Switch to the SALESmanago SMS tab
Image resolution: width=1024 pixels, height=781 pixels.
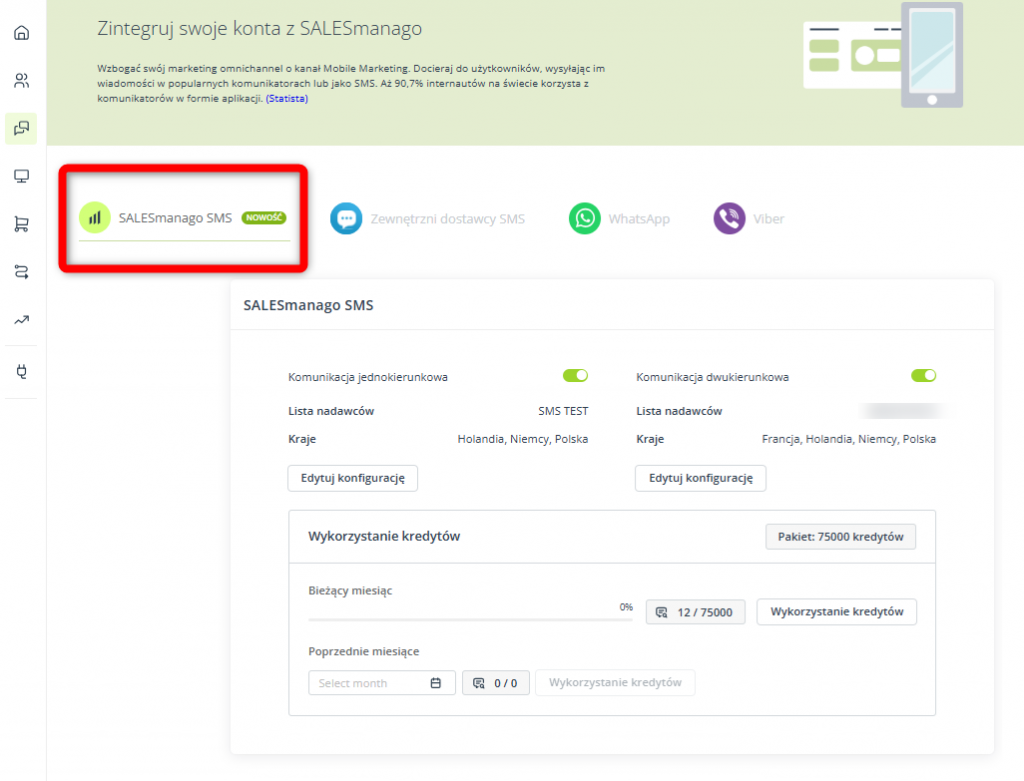(x=184, y=219)
